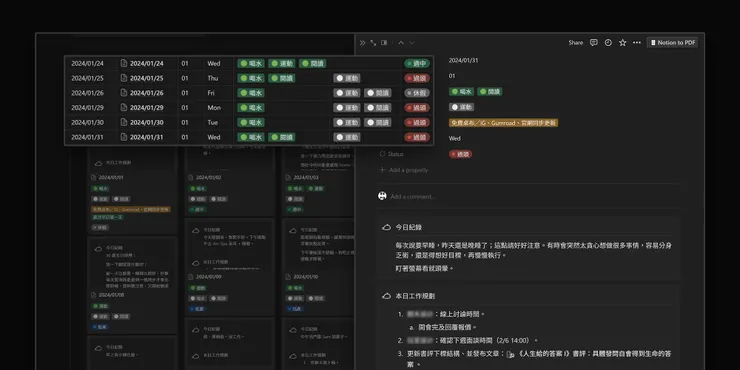Go to previous page with up chevron
This screenshot has width=740, height=370.
pos(401,43)
